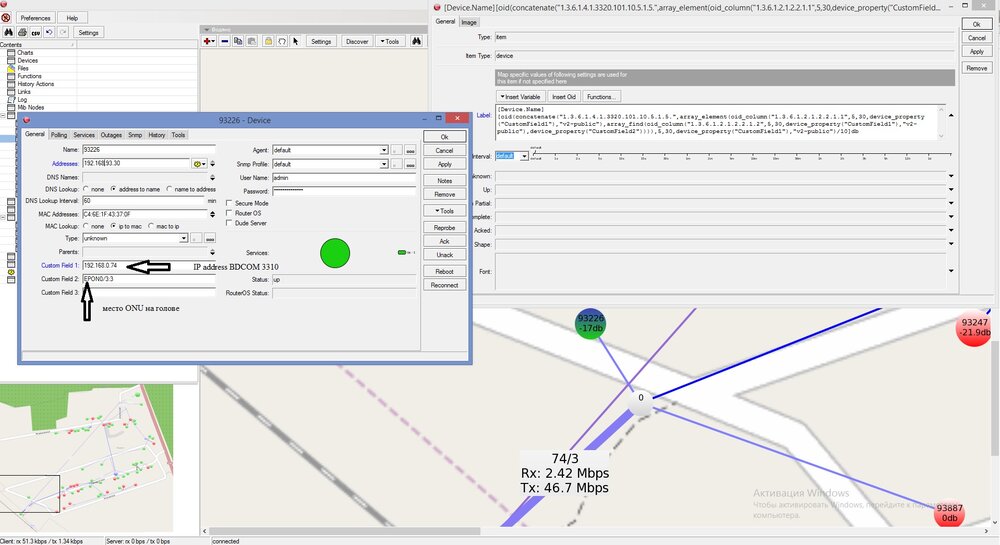
Task: Open the Image tab in label dialog
Action: pyautogui.click(x=468, y=22)
